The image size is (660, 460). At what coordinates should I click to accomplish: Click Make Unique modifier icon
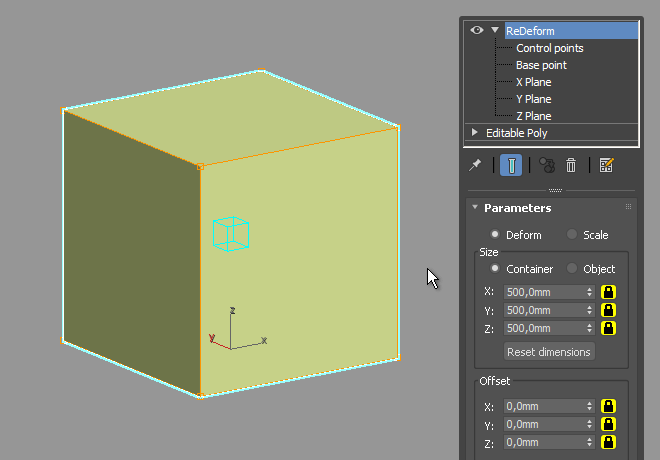[547, 165]
